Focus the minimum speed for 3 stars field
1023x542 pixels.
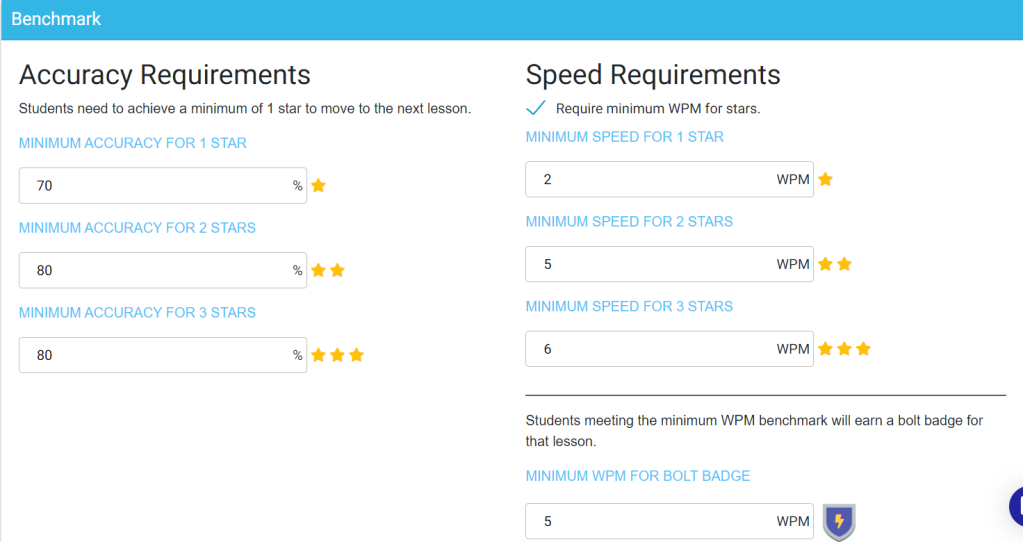tap(669, 349)
